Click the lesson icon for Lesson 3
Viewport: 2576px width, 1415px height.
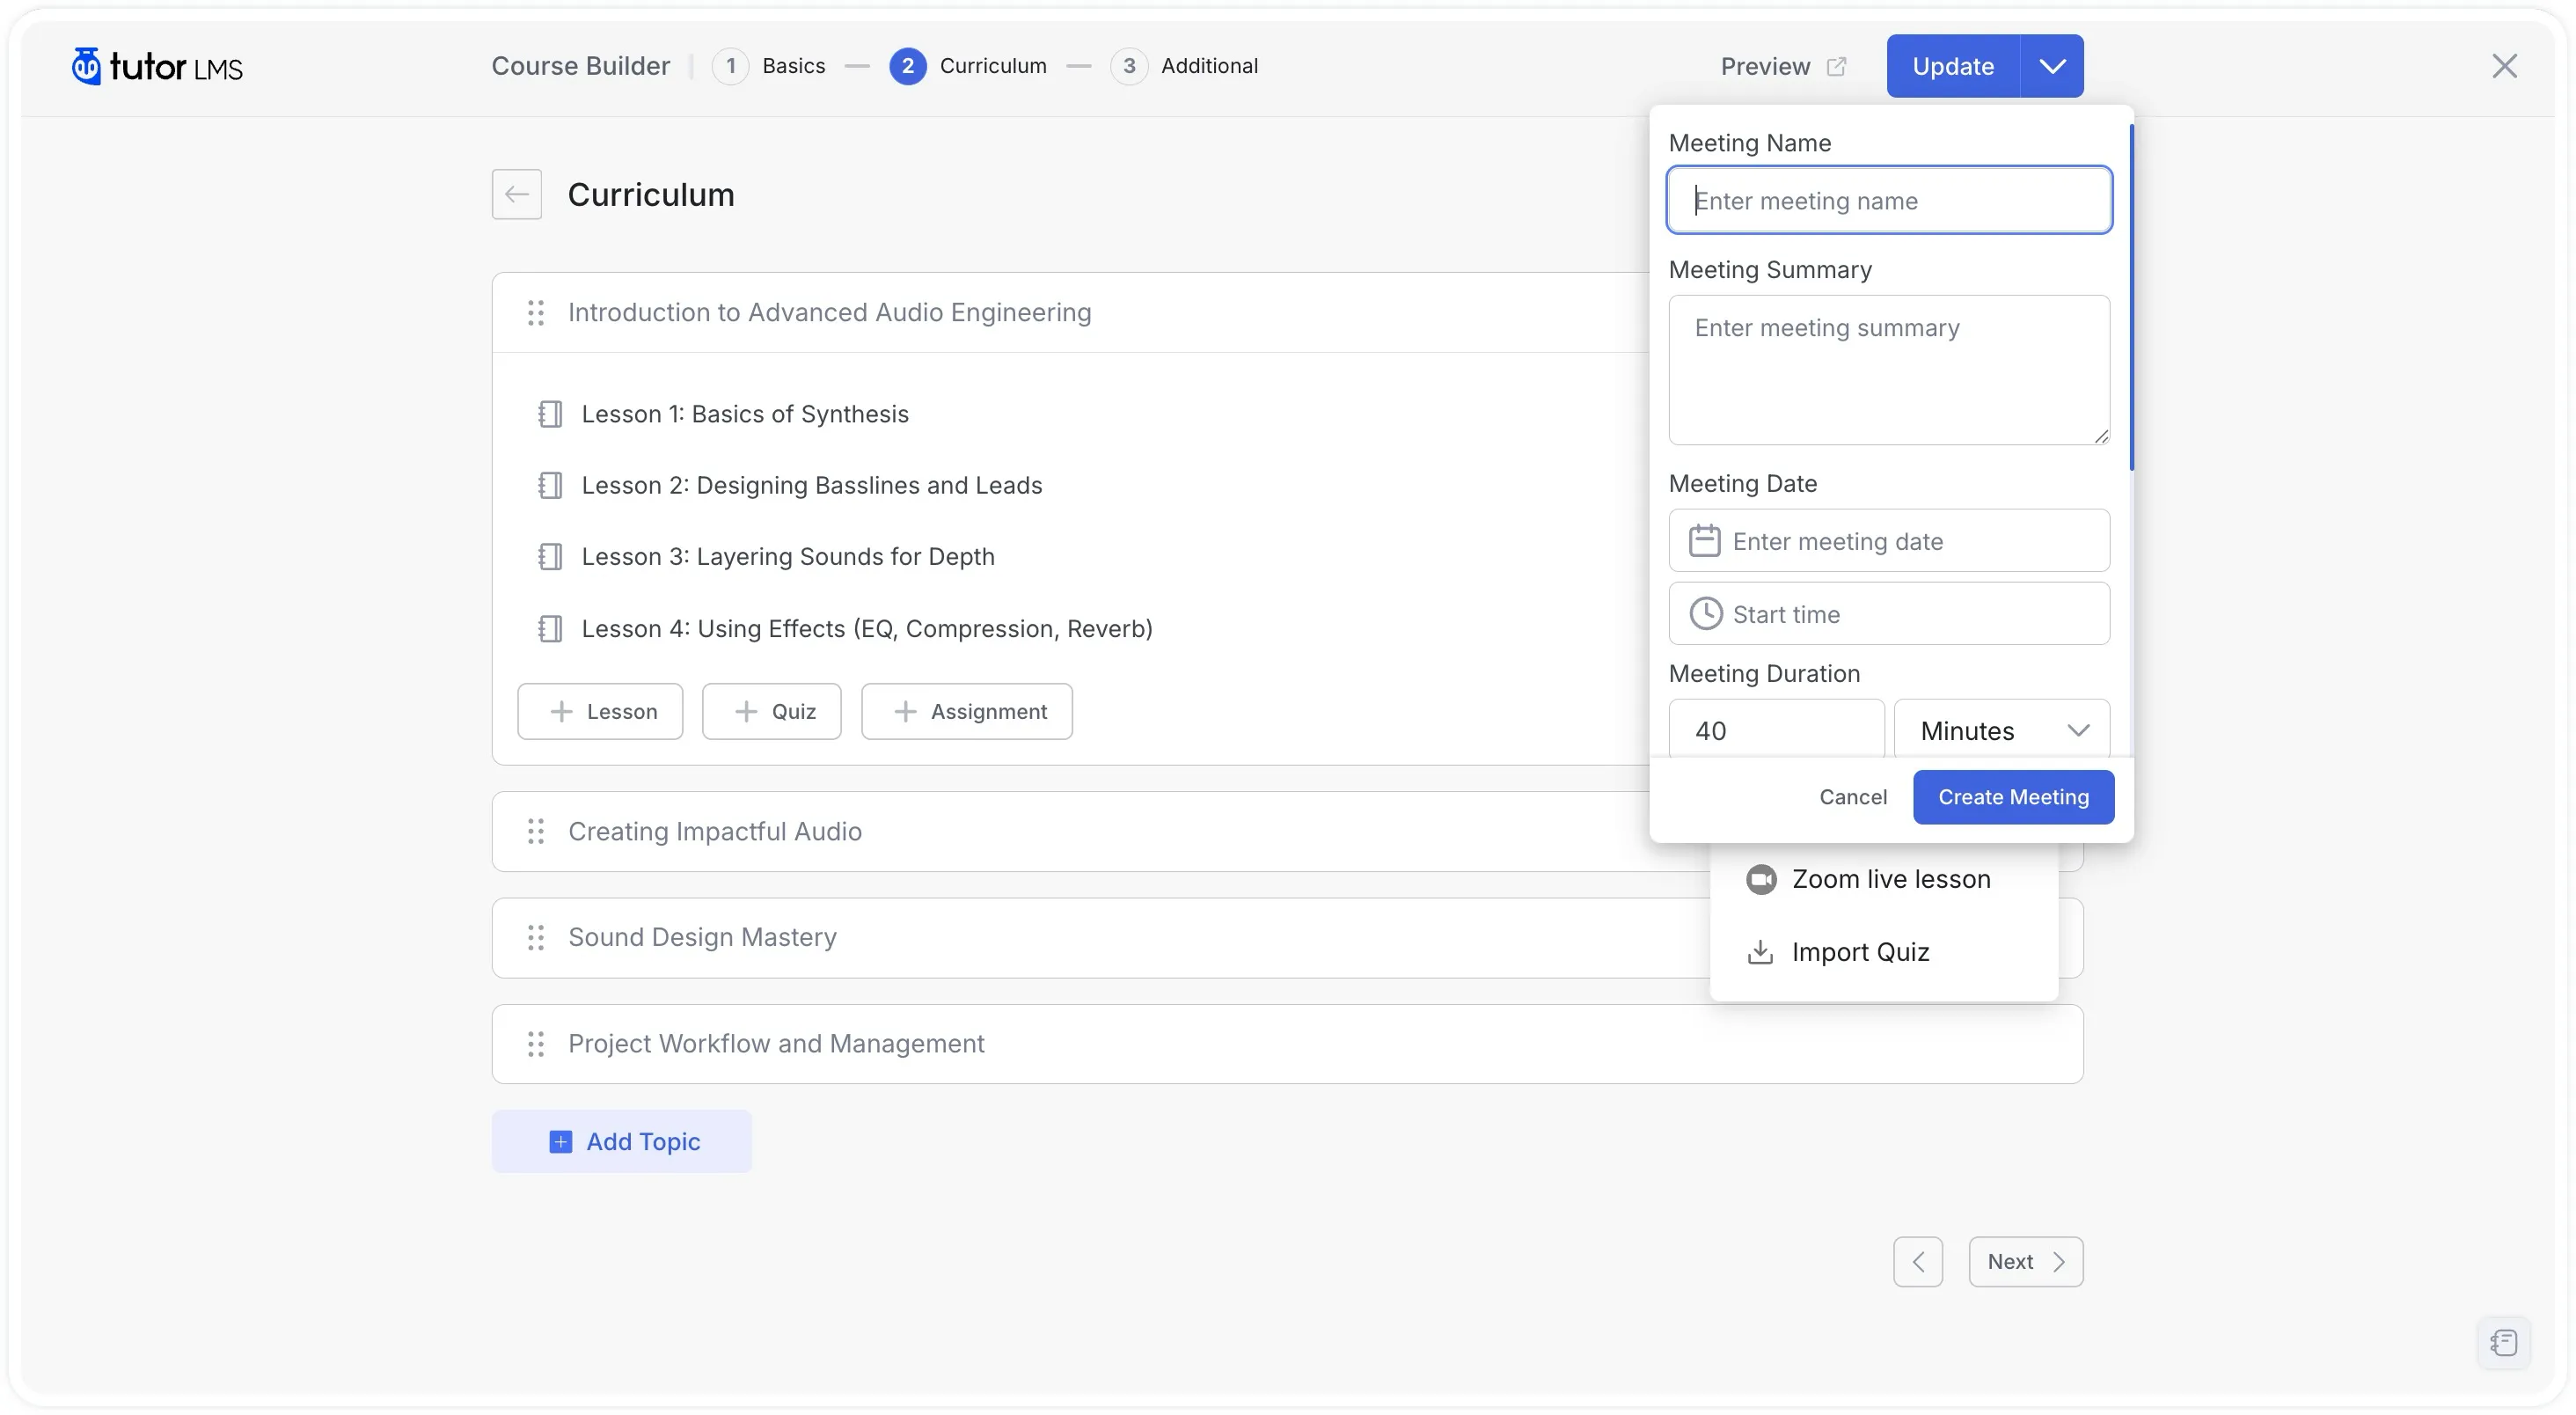pos(550,556)
